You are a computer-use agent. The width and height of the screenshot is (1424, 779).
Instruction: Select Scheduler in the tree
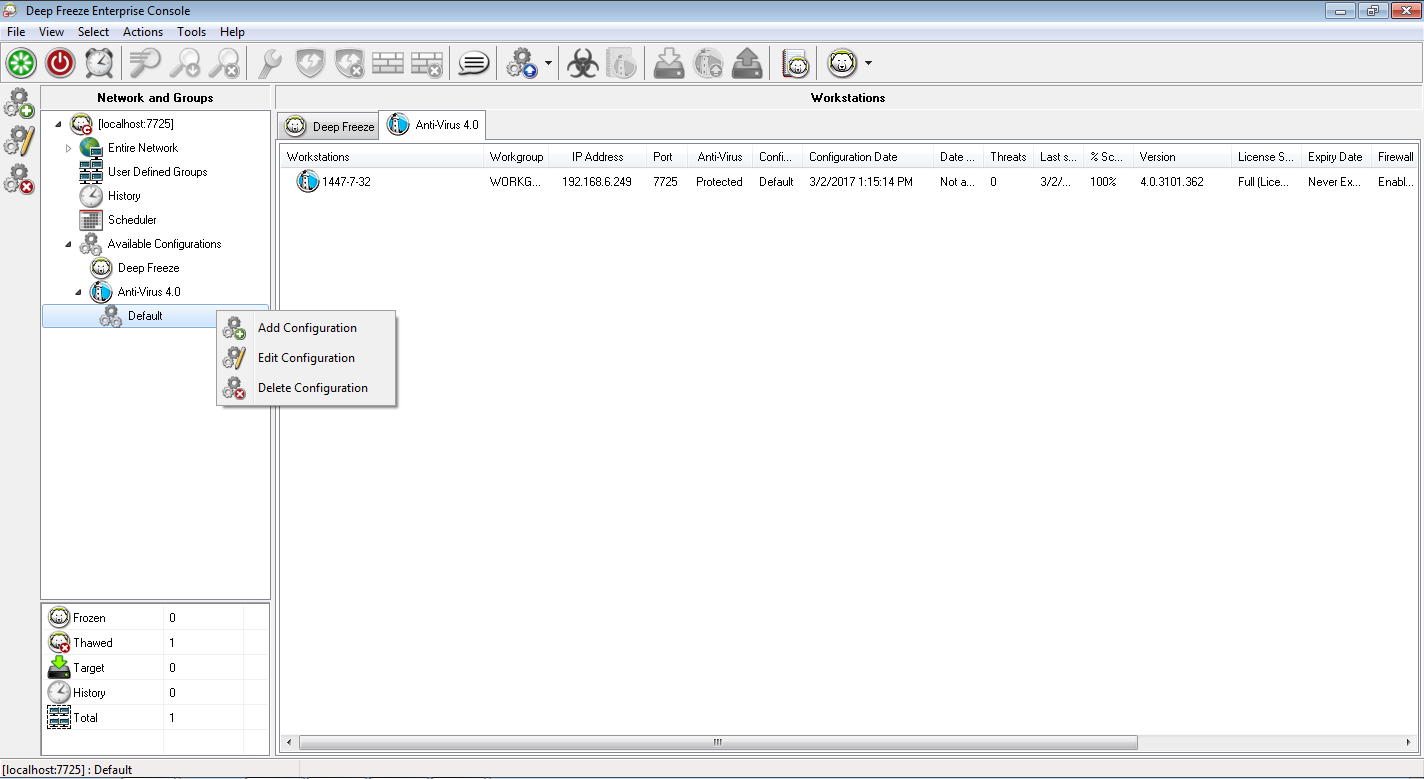132,220
